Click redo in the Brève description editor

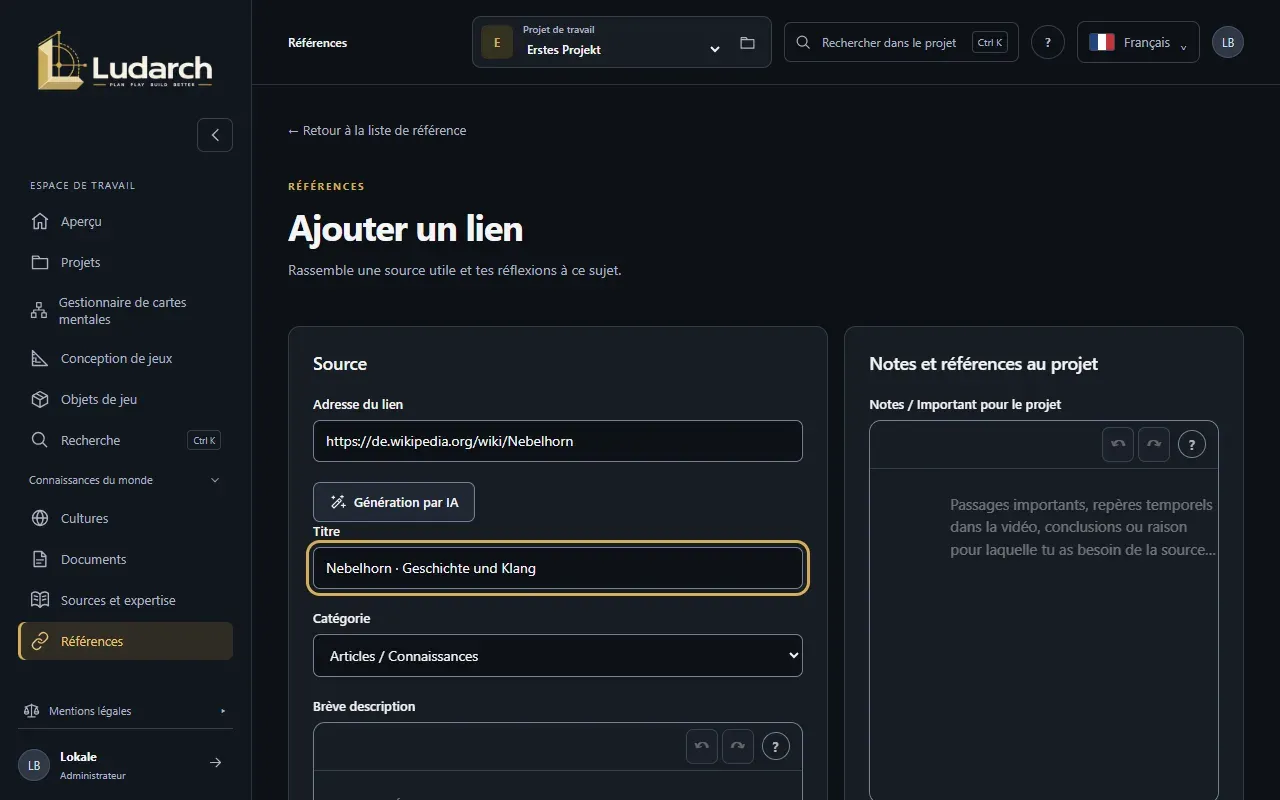(738, 746)
